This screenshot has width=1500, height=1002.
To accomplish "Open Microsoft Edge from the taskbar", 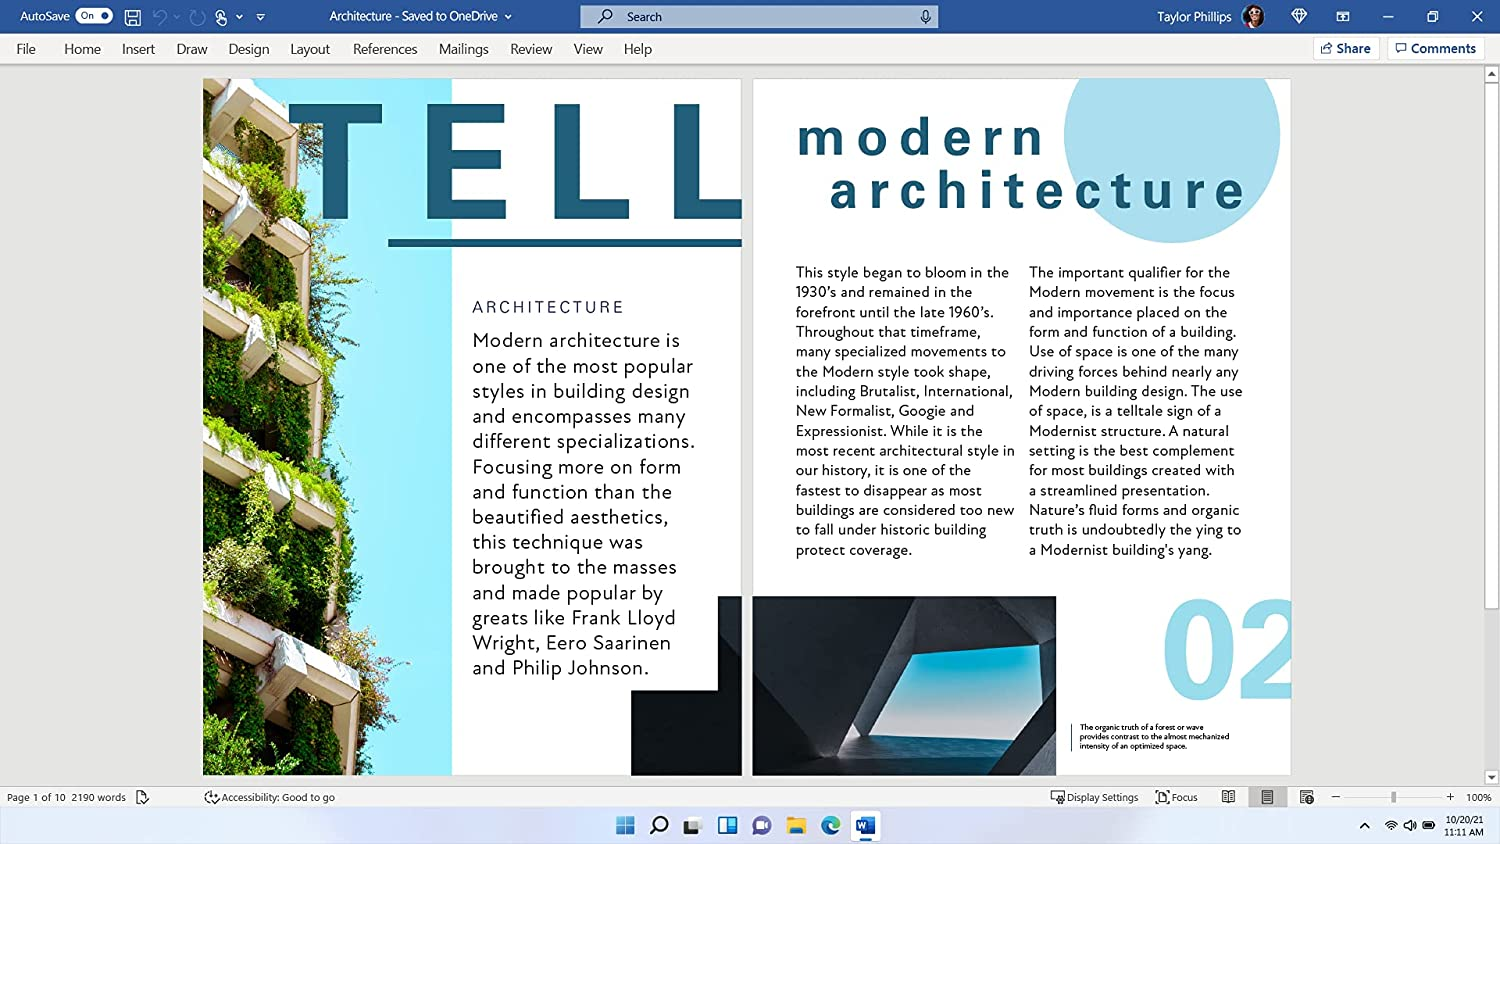I will point(830,825).
